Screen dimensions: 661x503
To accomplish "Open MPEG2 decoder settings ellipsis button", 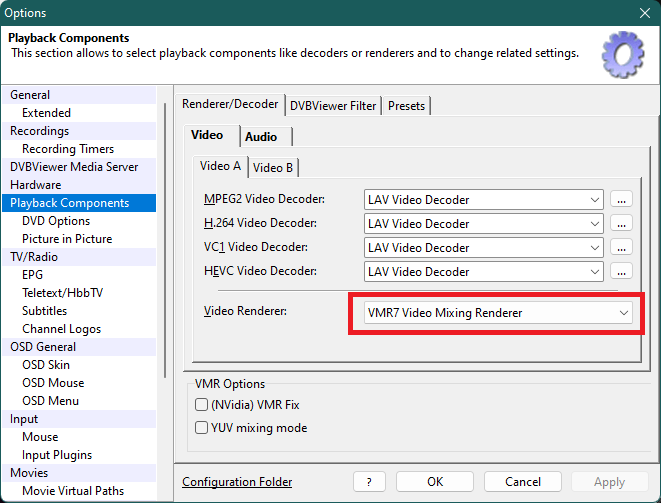I will click(622, 200).
